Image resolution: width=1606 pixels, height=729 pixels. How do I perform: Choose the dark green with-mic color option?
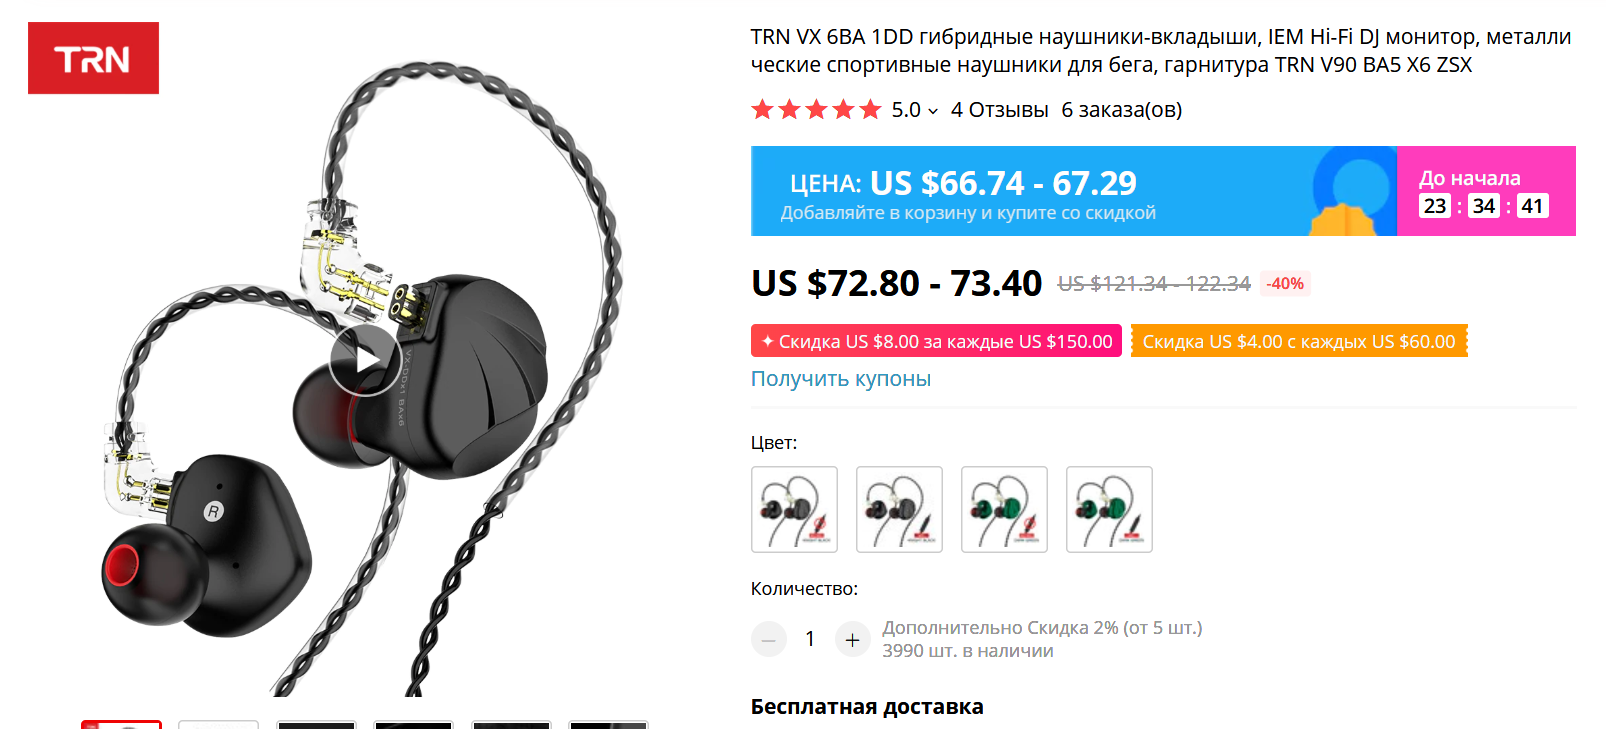1109,509
